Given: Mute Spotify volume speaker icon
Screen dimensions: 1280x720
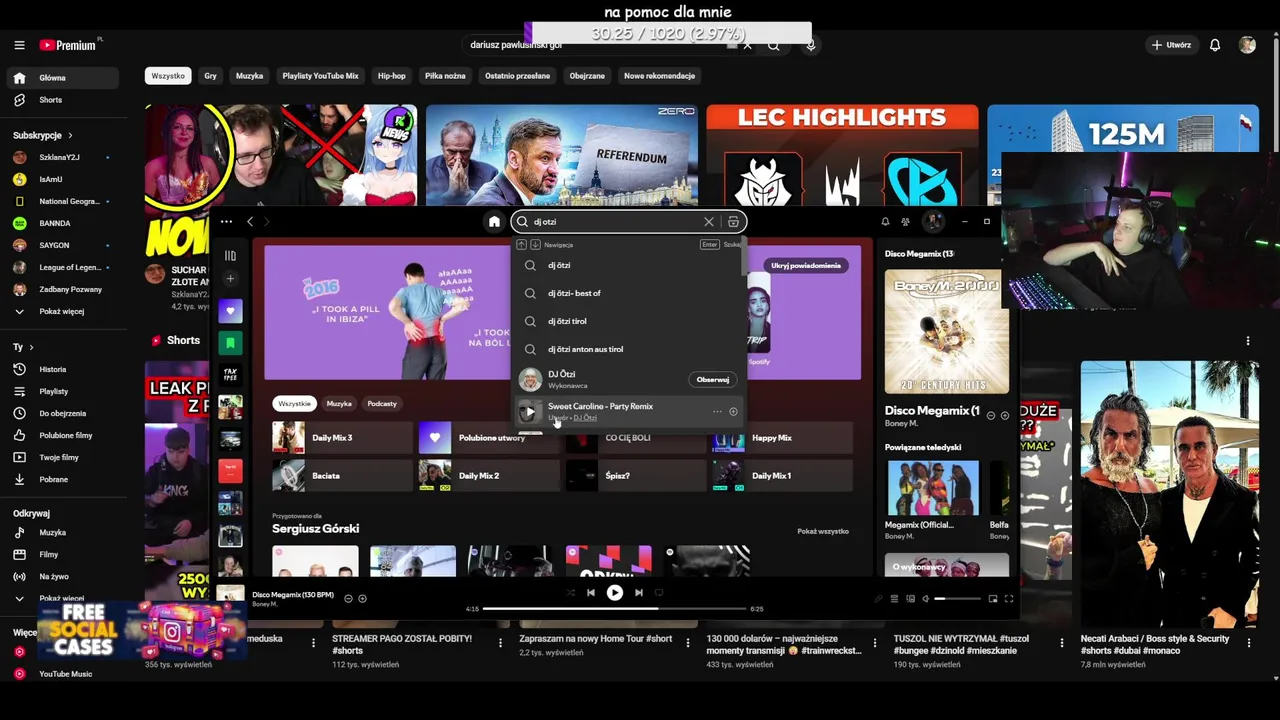Looking at the screenshot, I should click(x=925, y=598).
